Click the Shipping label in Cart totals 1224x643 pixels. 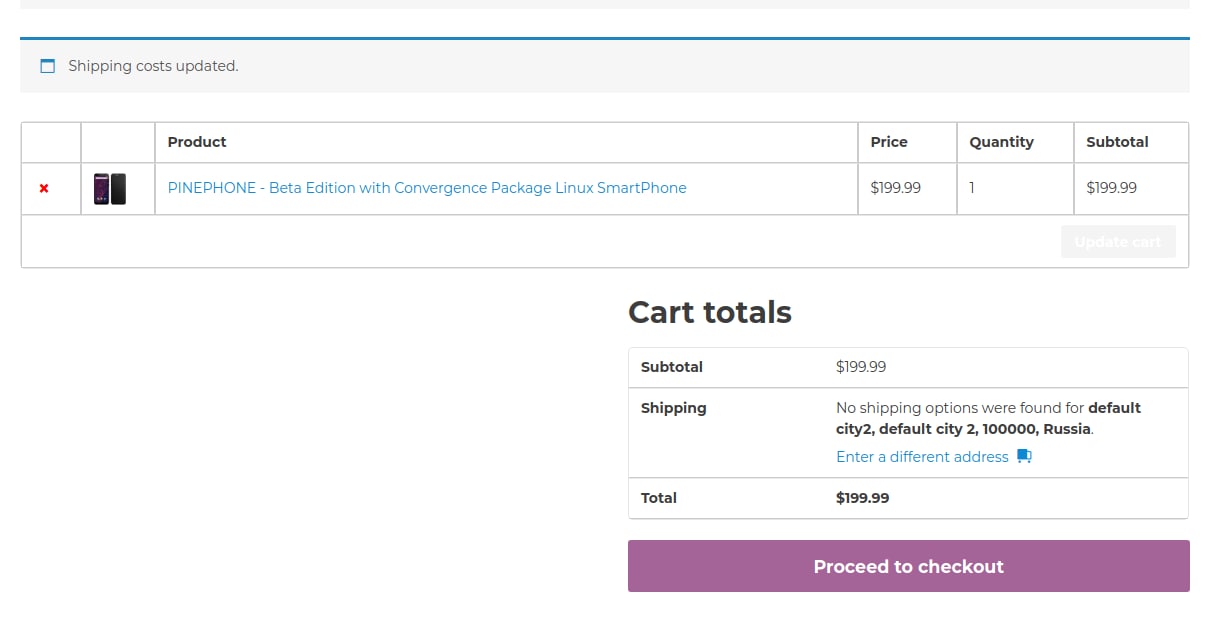point(674,408)
